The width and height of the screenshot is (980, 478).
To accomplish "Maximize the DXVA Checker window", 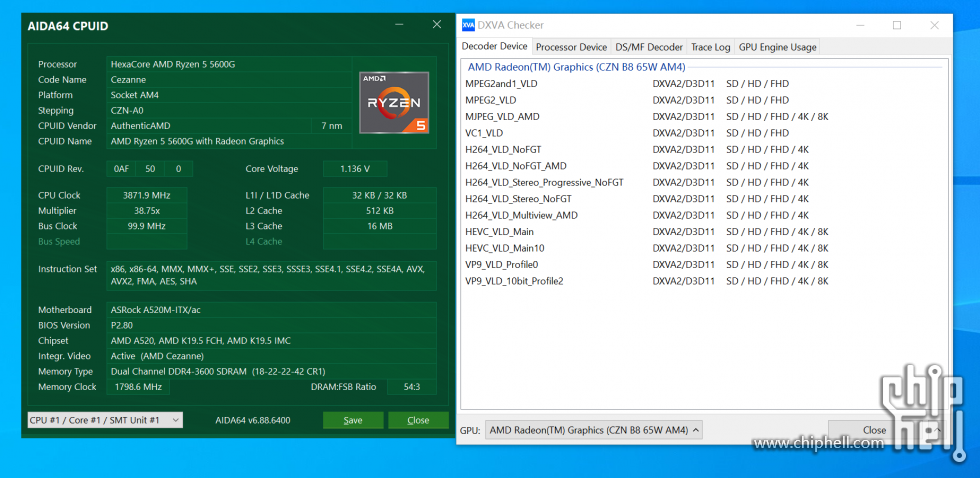I will [x=897, y=25].
